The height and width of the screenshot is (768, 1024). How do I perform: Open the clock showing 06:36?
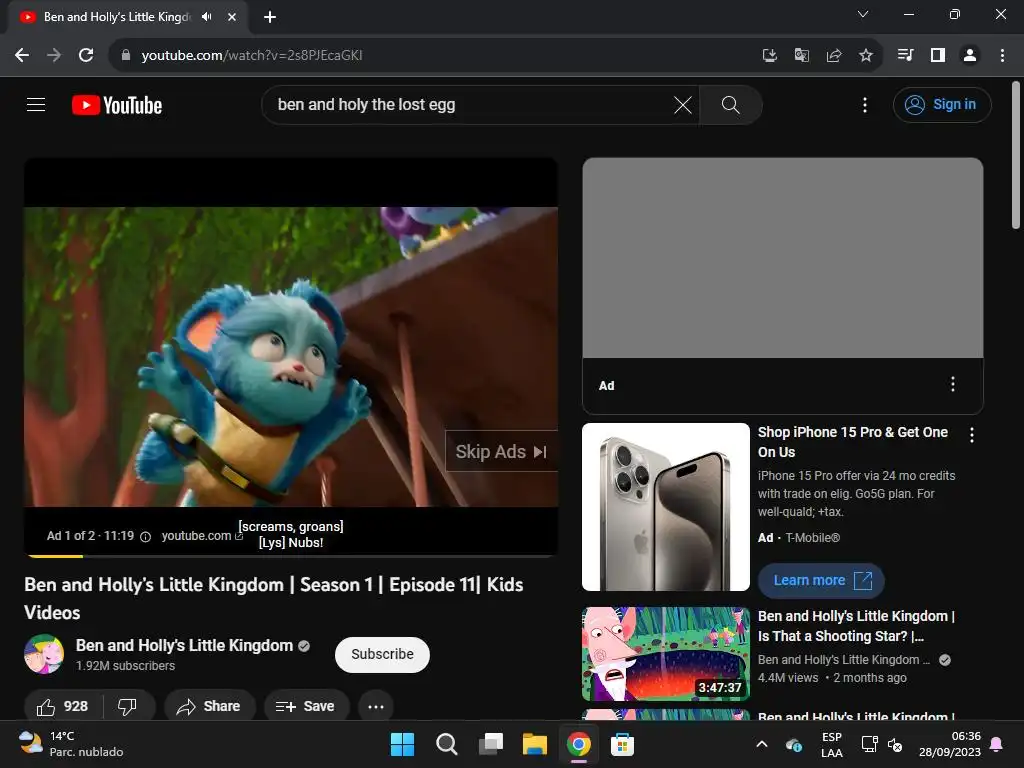click(x=950, y=744)
